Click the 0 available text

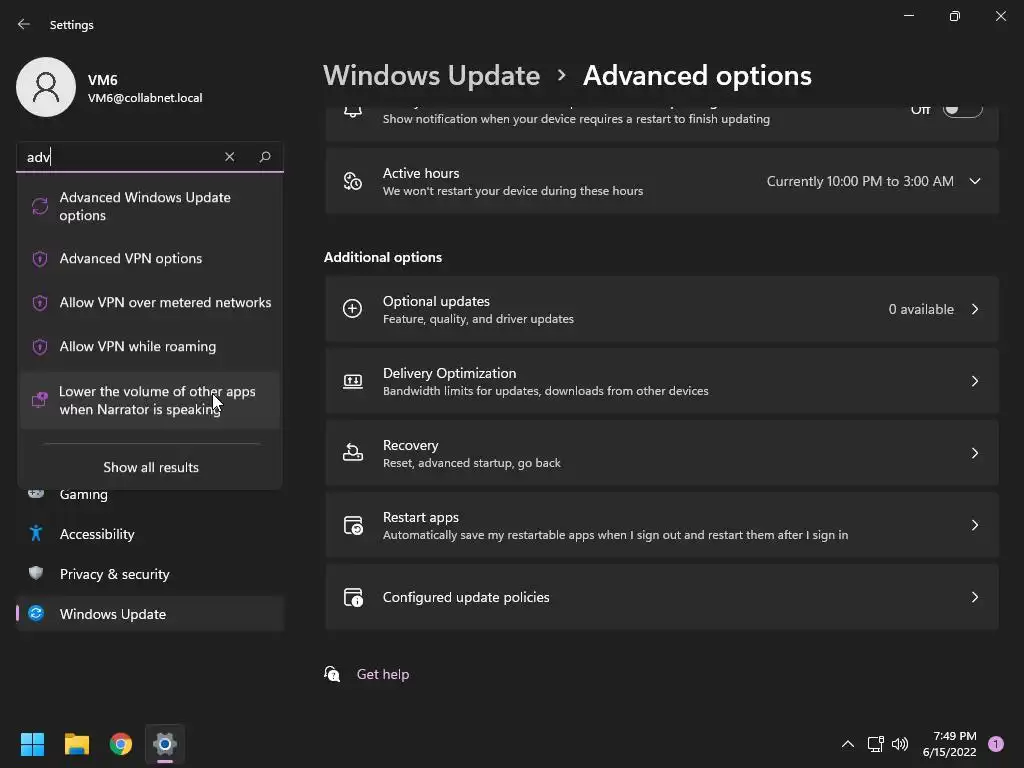921,310
